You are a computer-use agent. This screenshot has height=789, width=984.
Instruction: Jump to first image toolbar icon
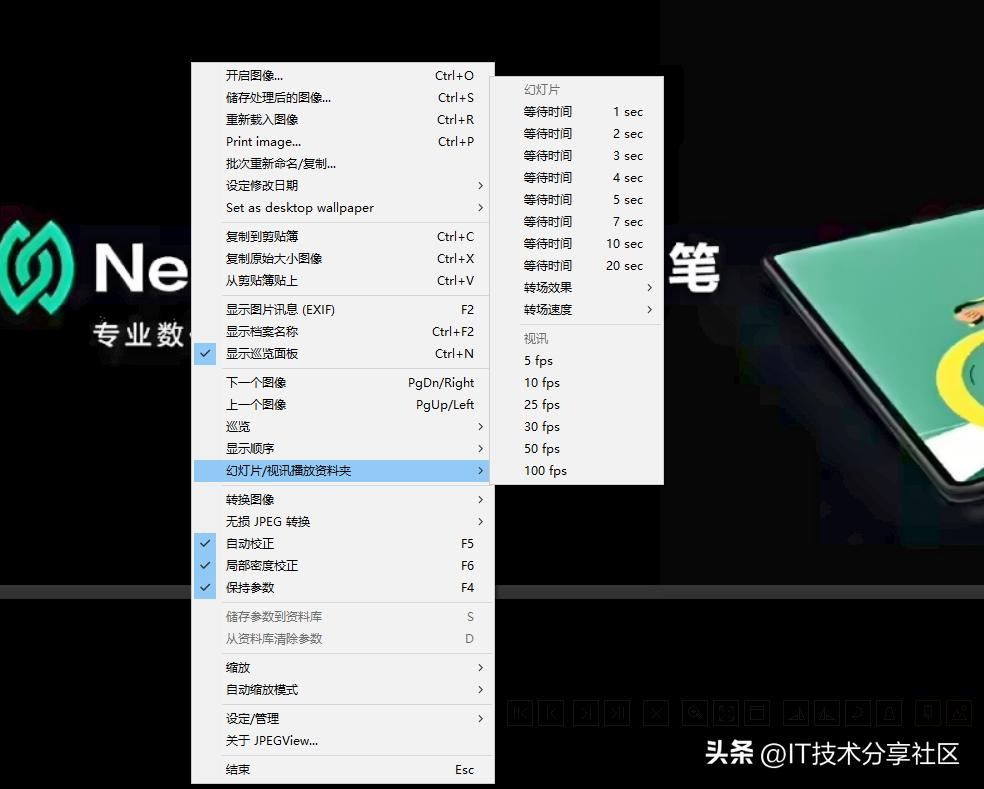click(x=520, y=713)
